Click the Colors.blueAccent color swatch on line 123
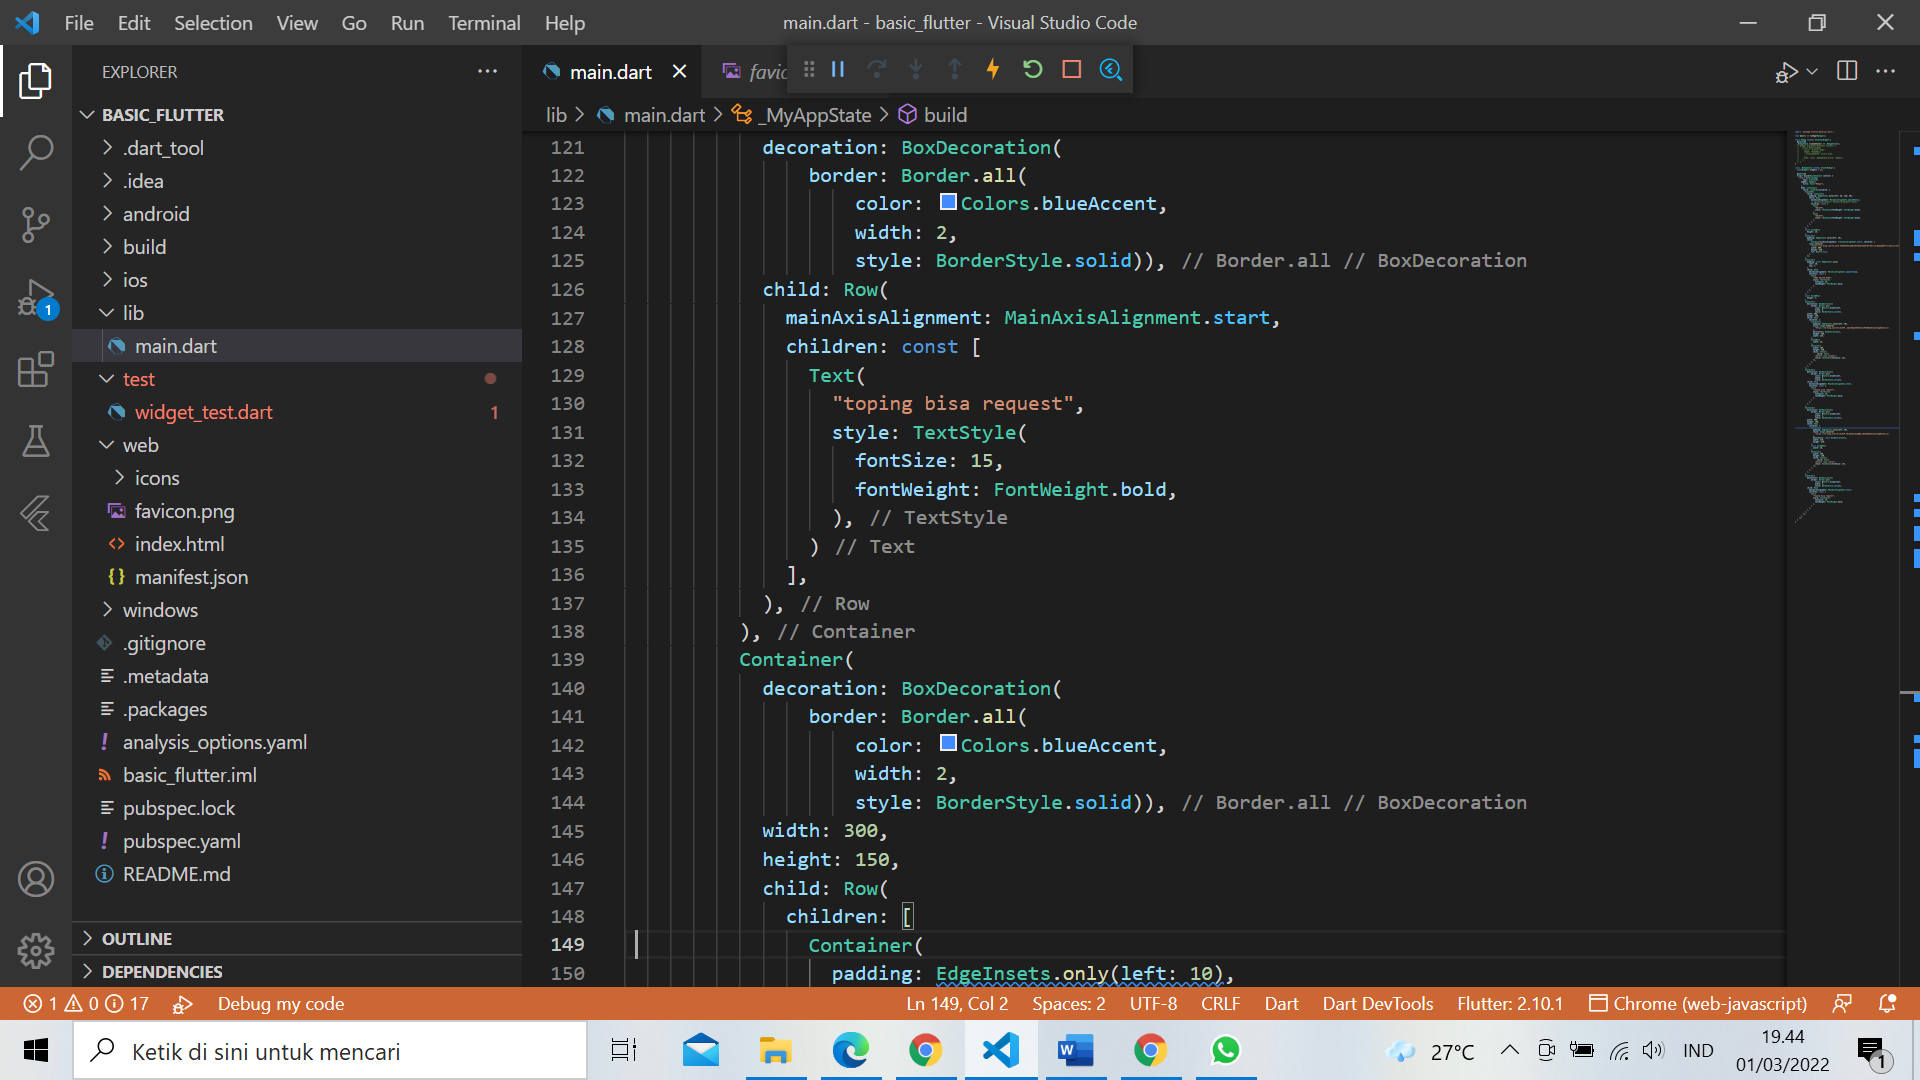 947,201
